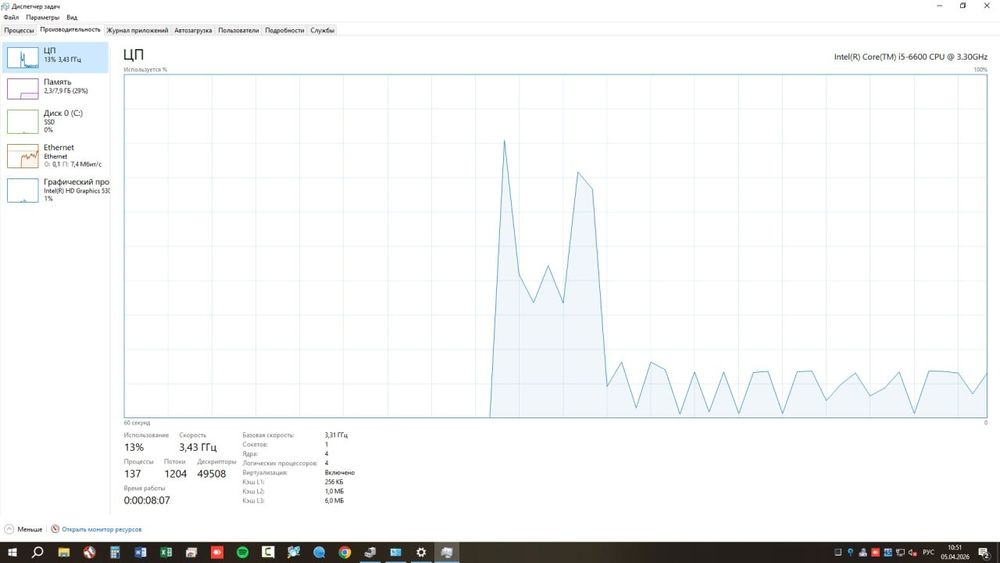This screenshot has height=563, width=1000.
Task: Click the 3,43 ГГц speed value
Action: pos(198,448)
